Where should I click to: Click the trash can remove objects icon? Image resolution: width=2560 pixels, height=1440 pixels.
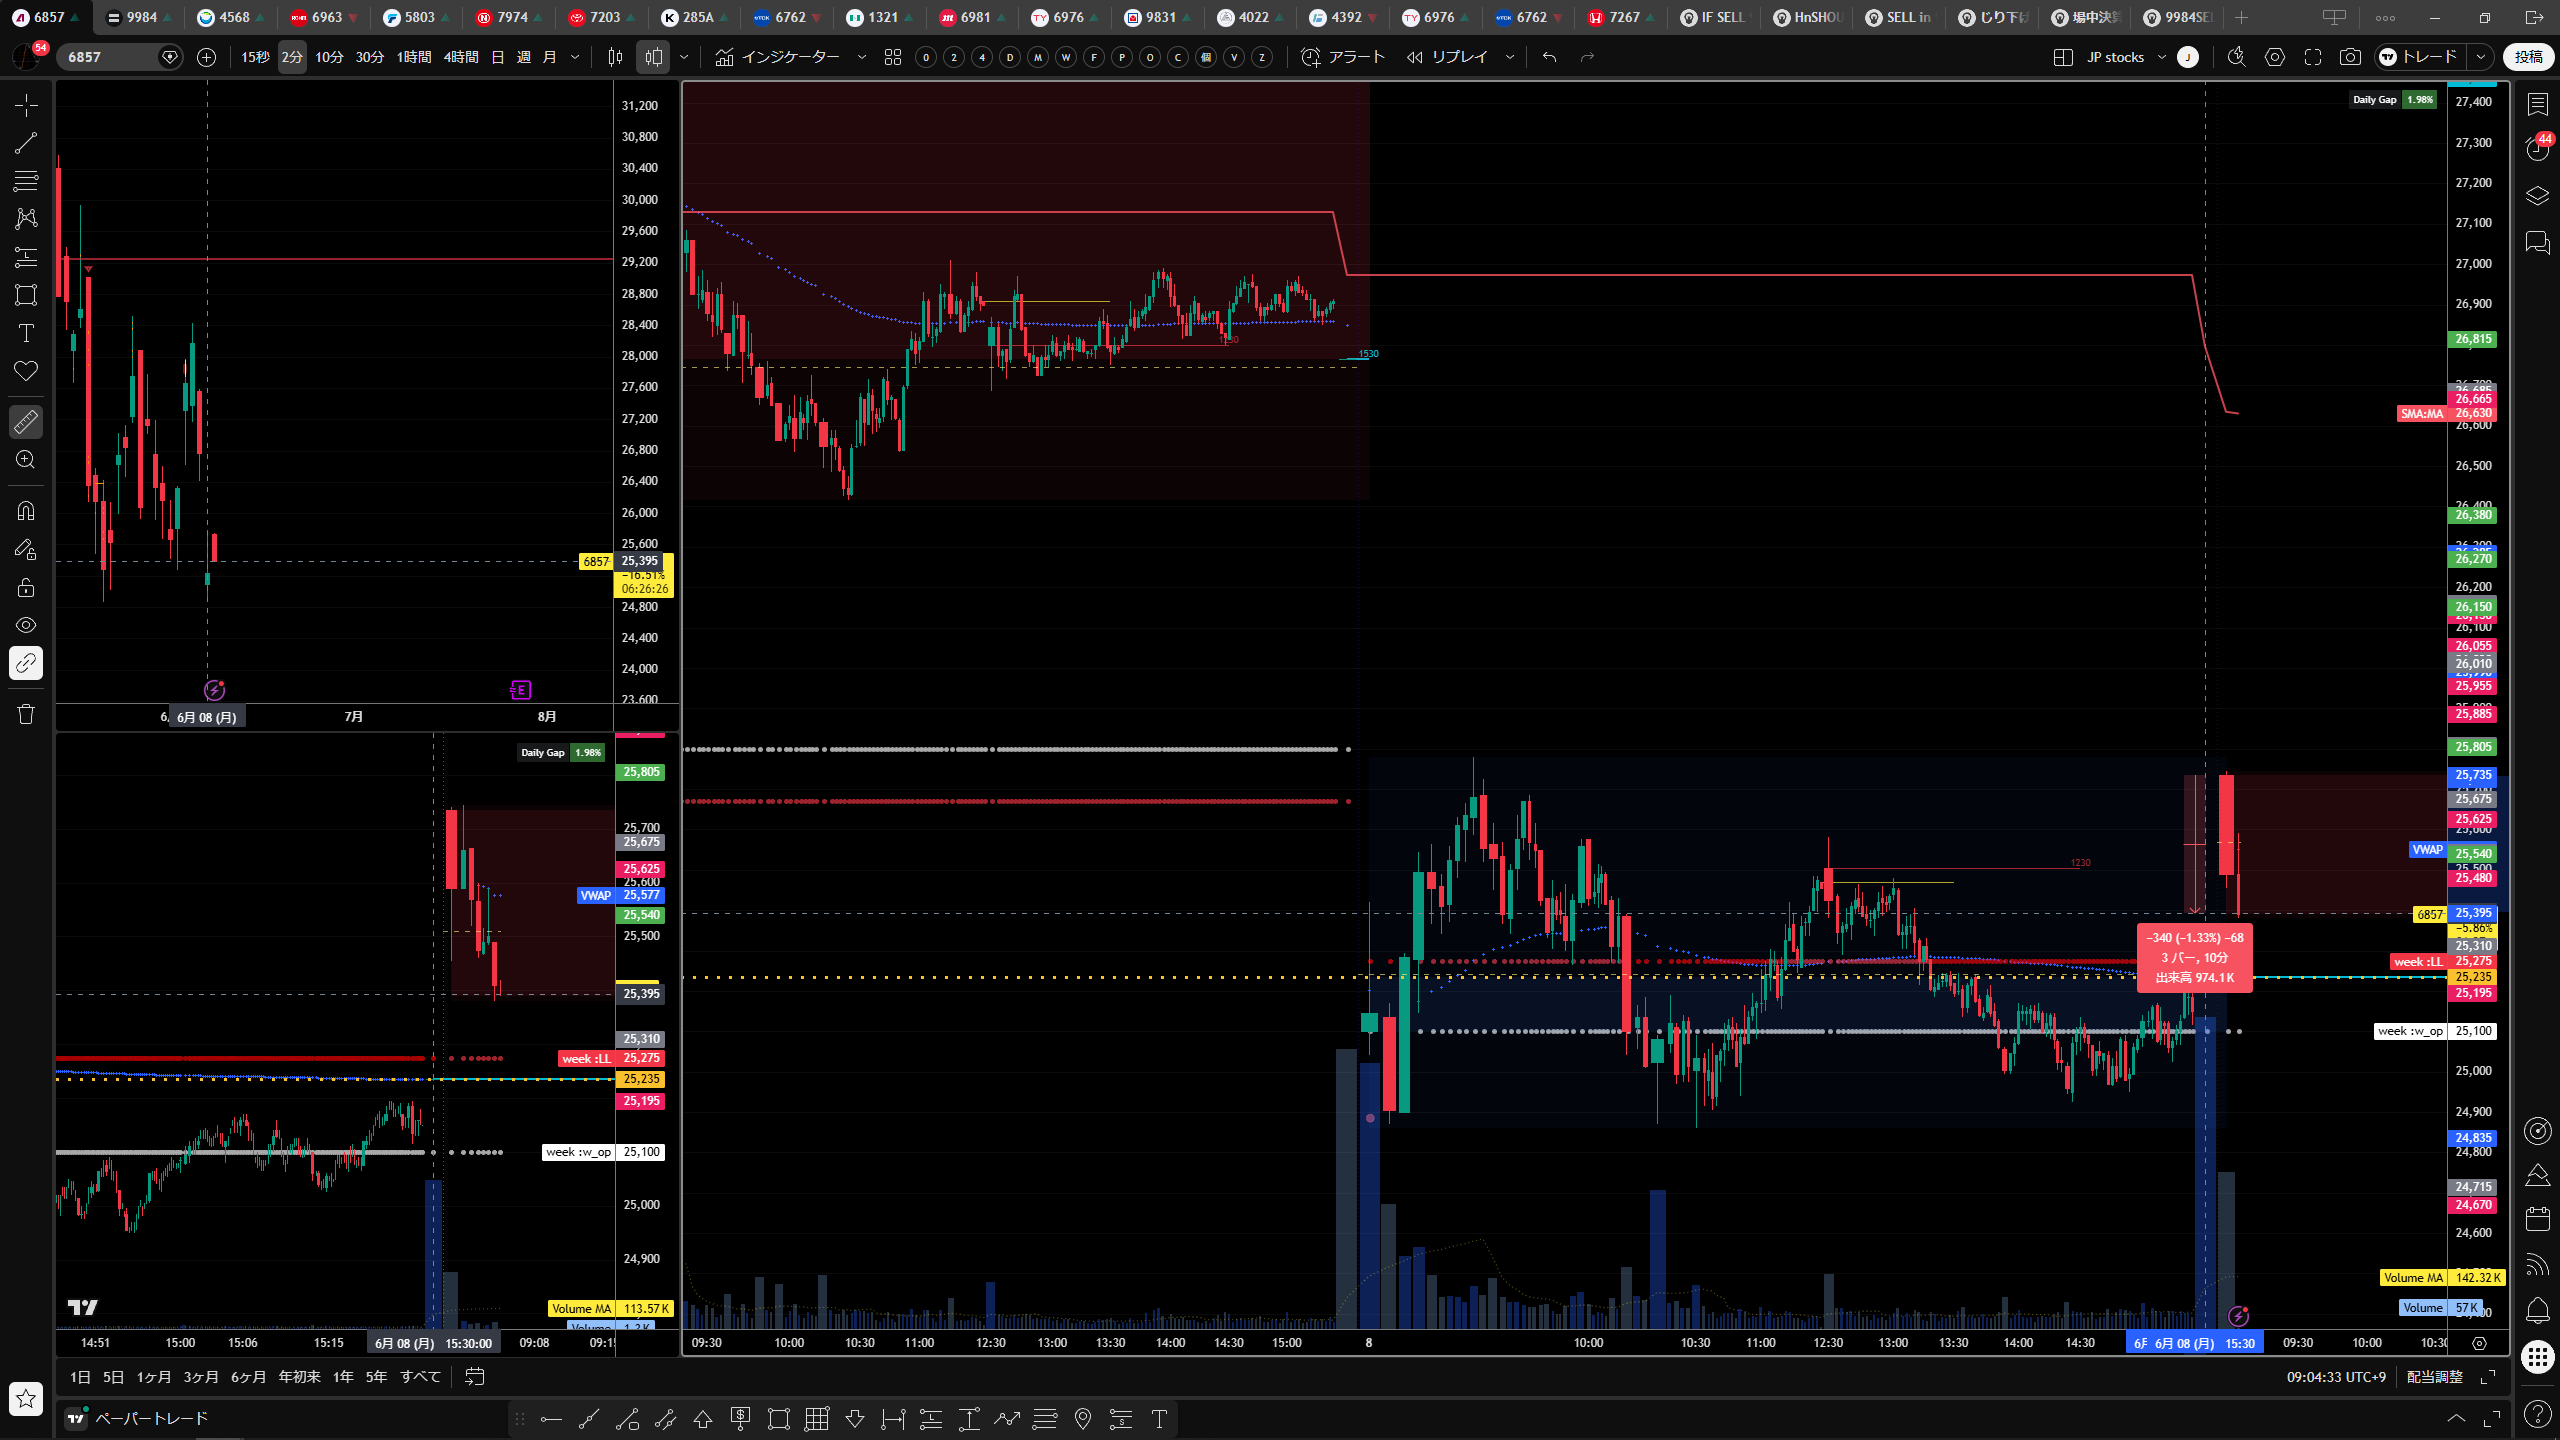pos(26,714)
